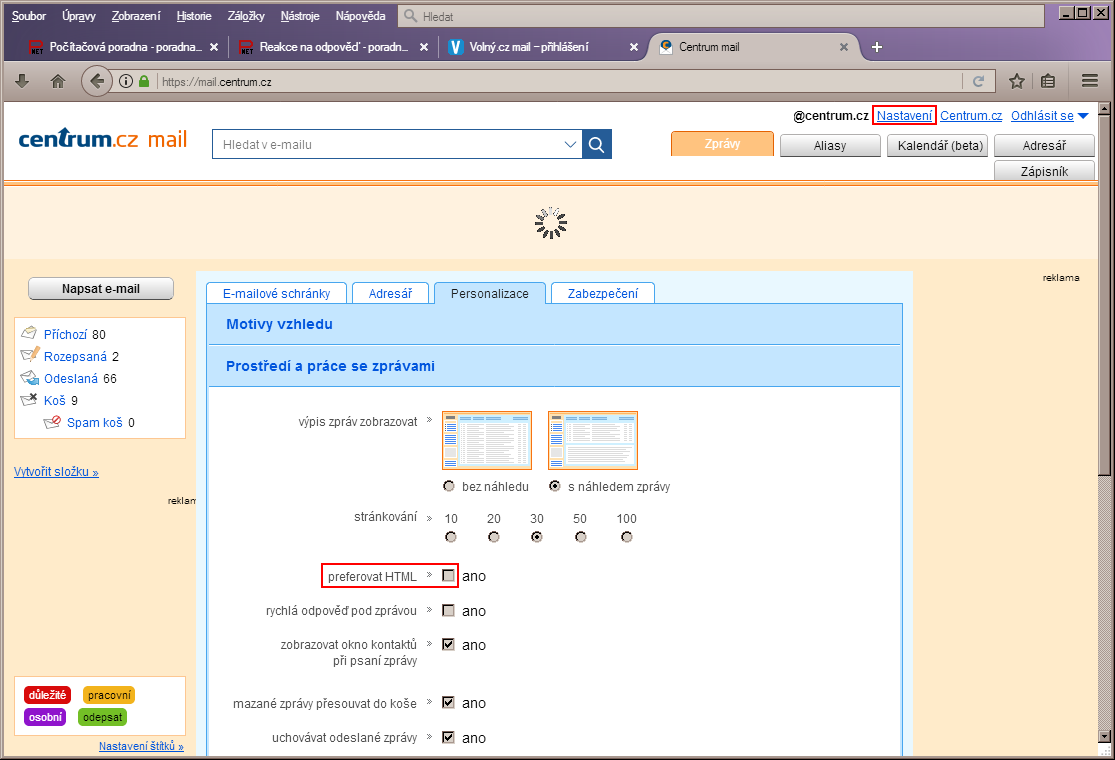This screenshot has width=1115, height=760.
Task: Open the Záložky menu
Action: 246,16
